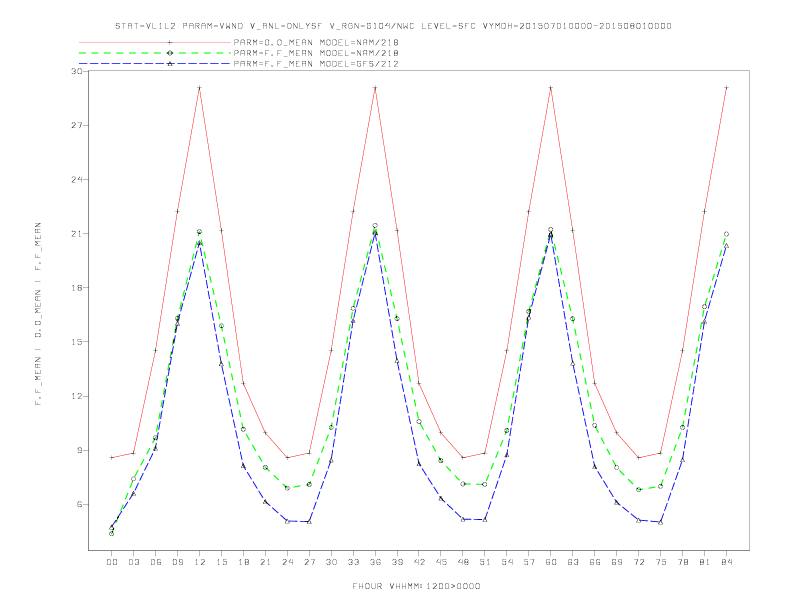Click x-axis forecast hour label 51
Image resolution: width=792 pixels, height=612 pixels.
(x=485, y=562)
